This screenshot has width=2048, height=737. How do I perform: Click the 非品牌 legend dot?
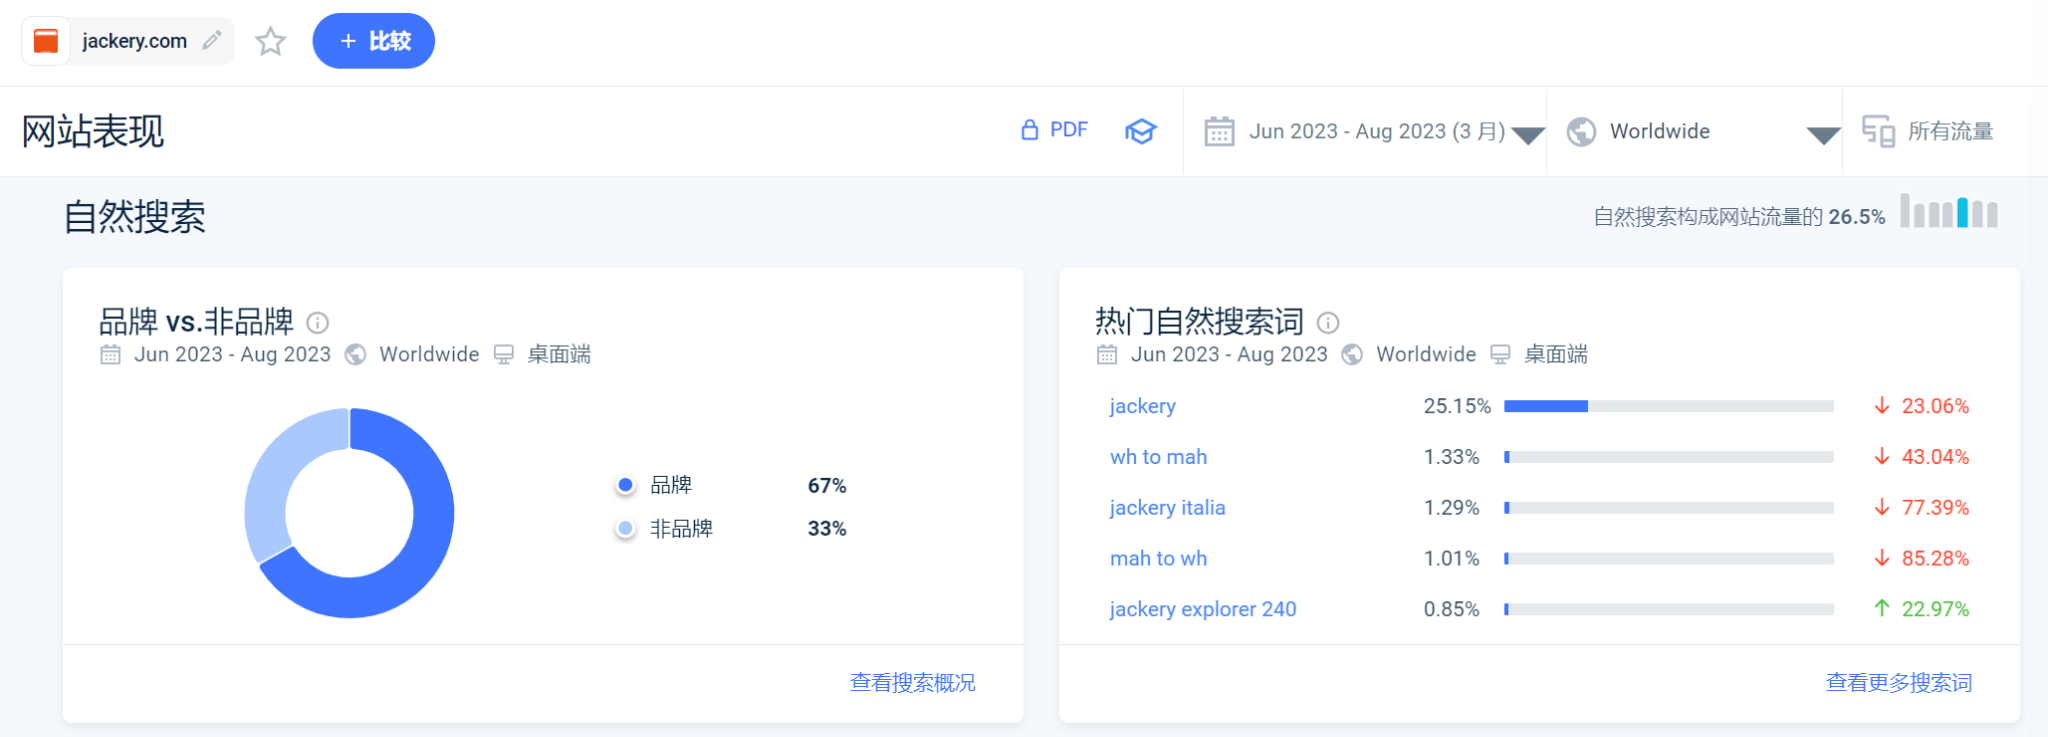click(625, 528)
